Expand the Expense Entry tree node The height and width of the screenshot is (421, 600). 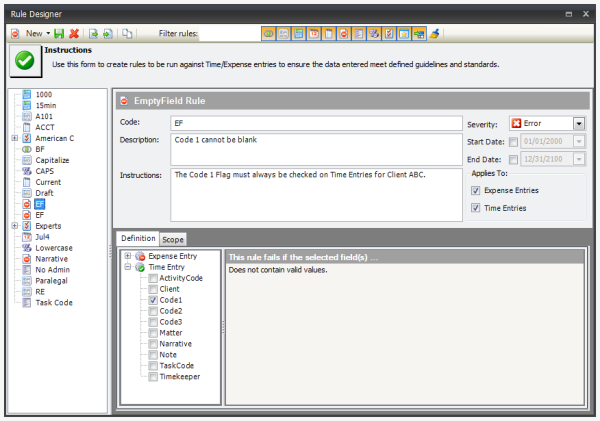pyautogui.click(x=127, y=257)
